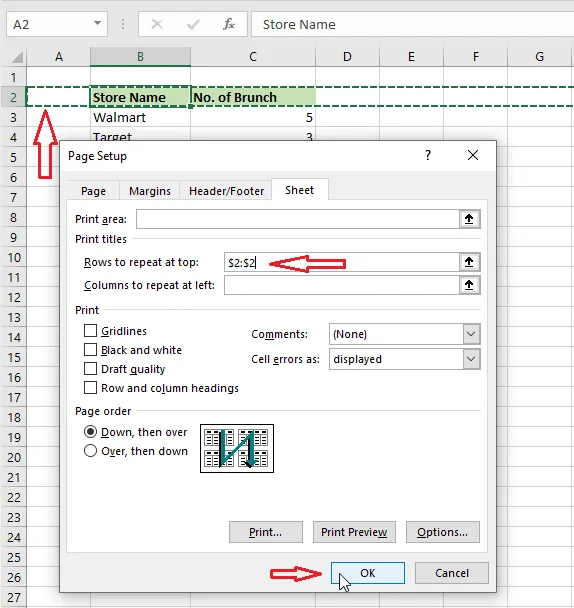Click the dialog Help question mark

coord(428,155)
